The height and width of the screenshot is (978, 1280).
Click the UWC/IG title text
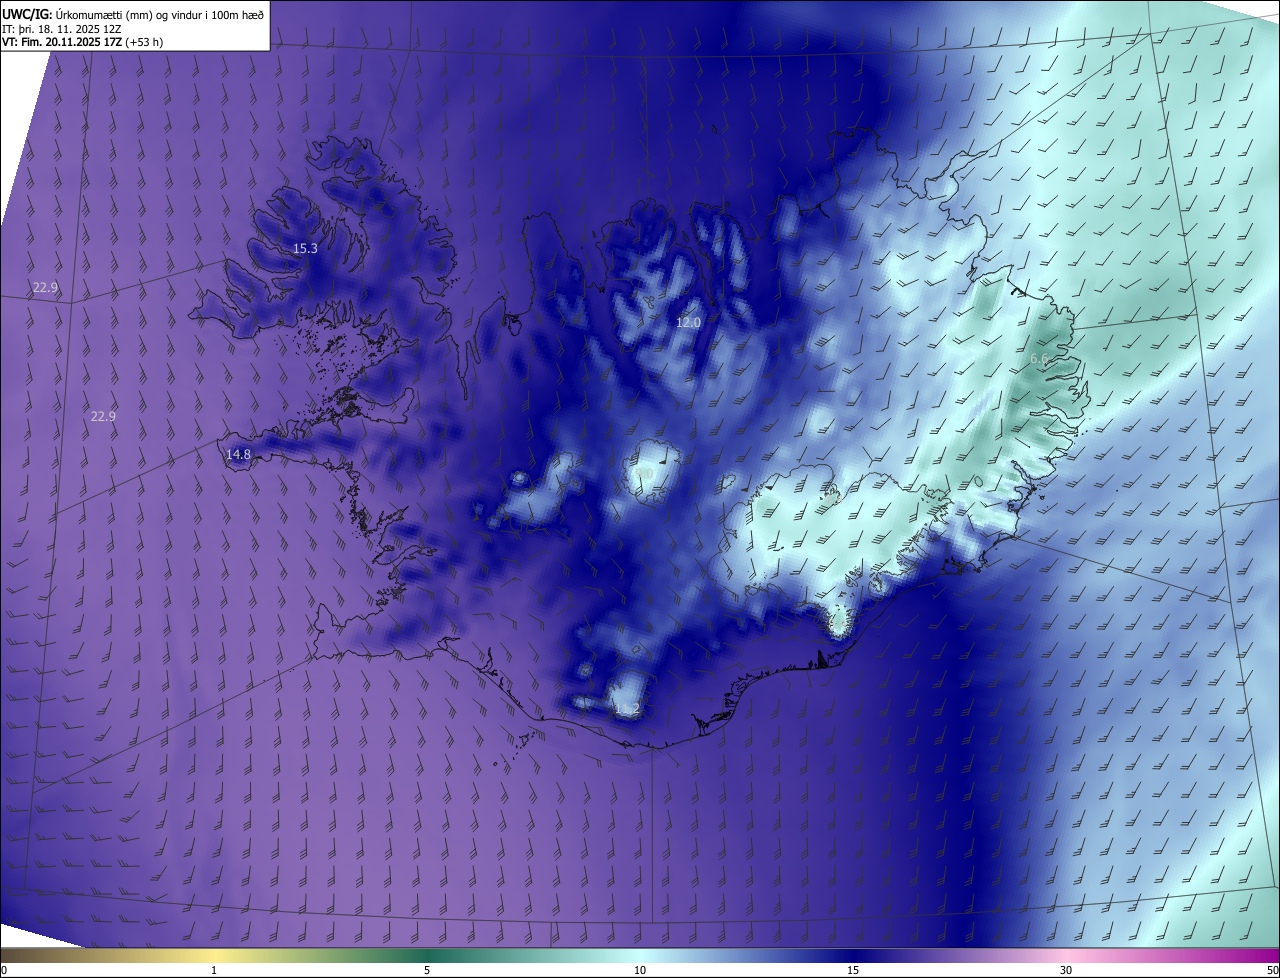tap(27, 14)
